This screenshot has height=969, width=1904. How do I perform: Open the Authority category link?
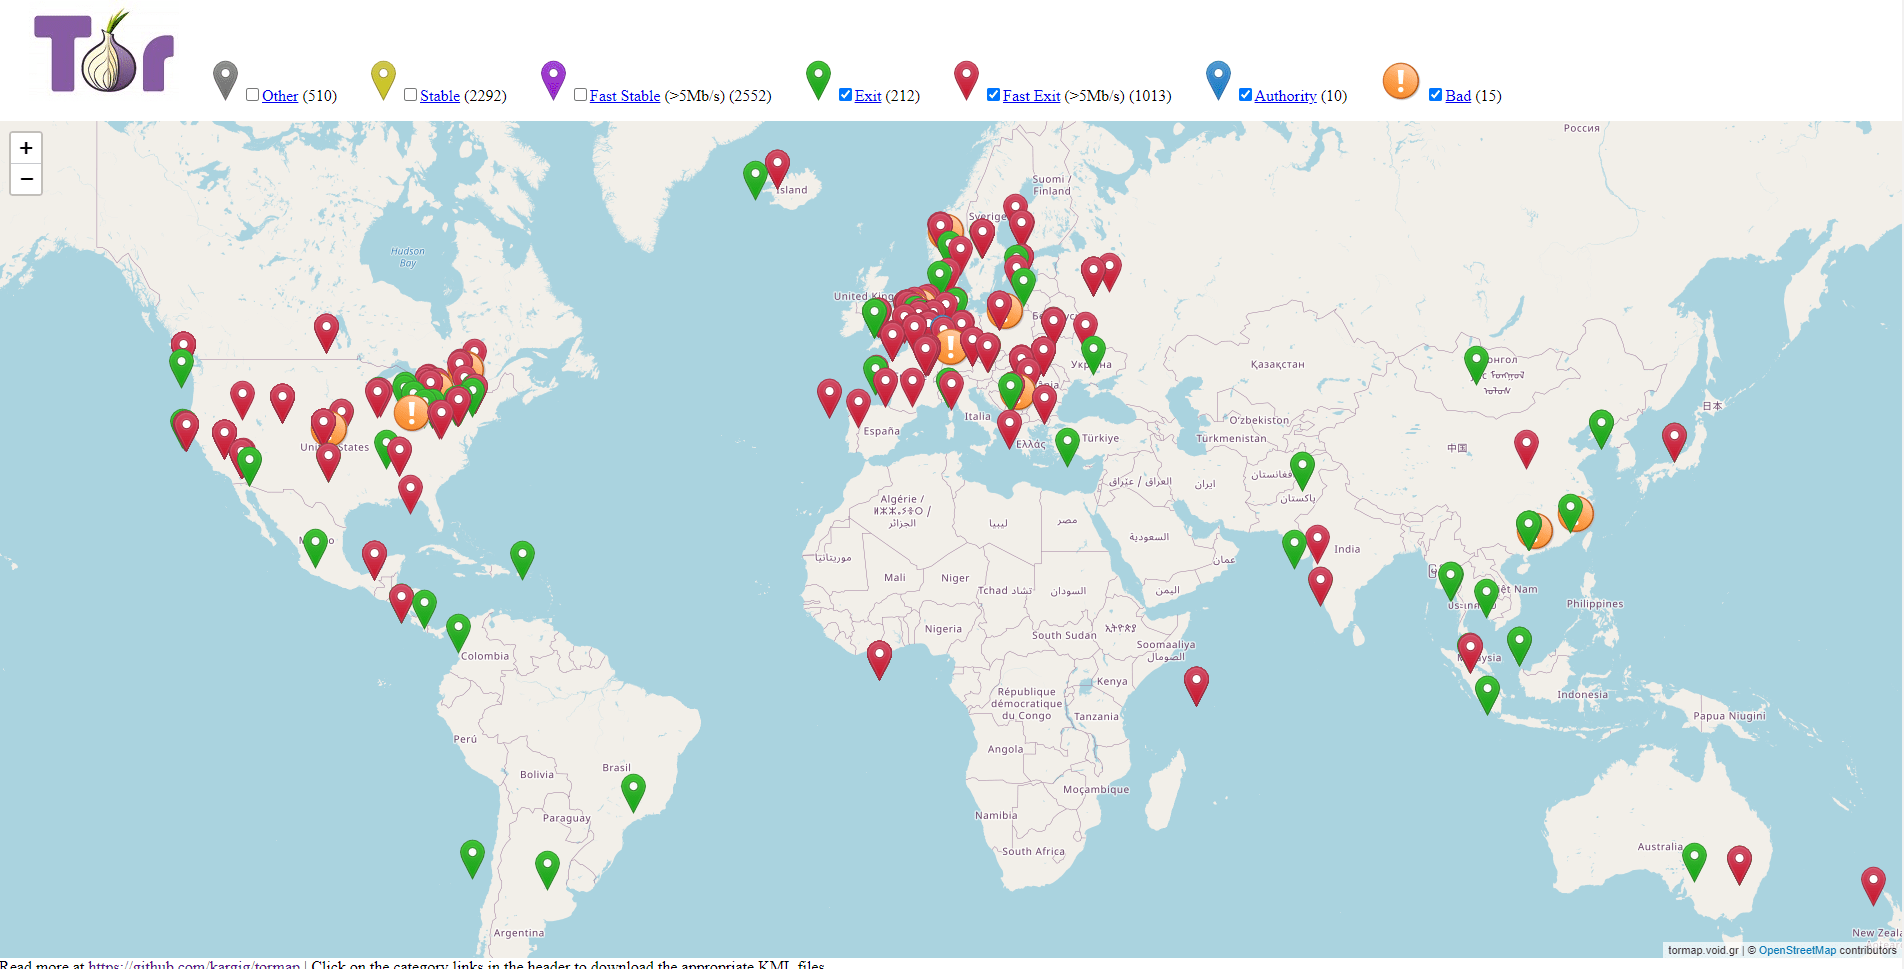[x=1285, y=96]
